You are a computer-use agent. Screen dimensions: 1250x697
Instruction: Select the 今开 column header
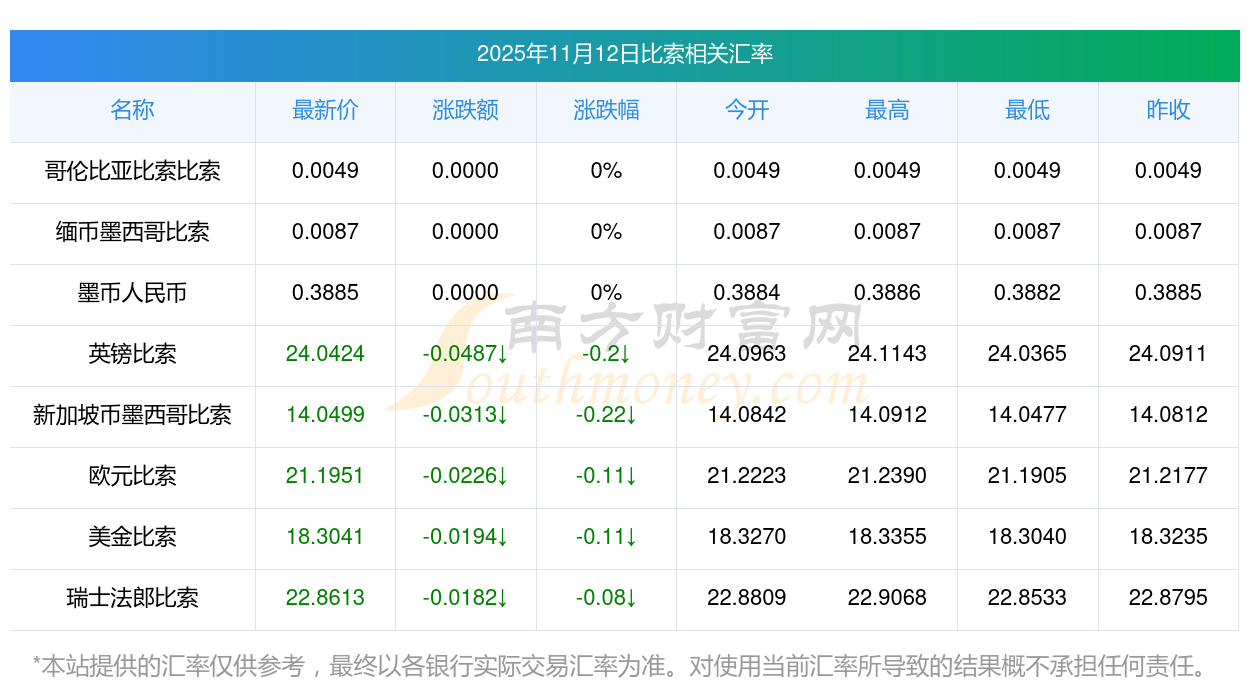pos(747,110)
